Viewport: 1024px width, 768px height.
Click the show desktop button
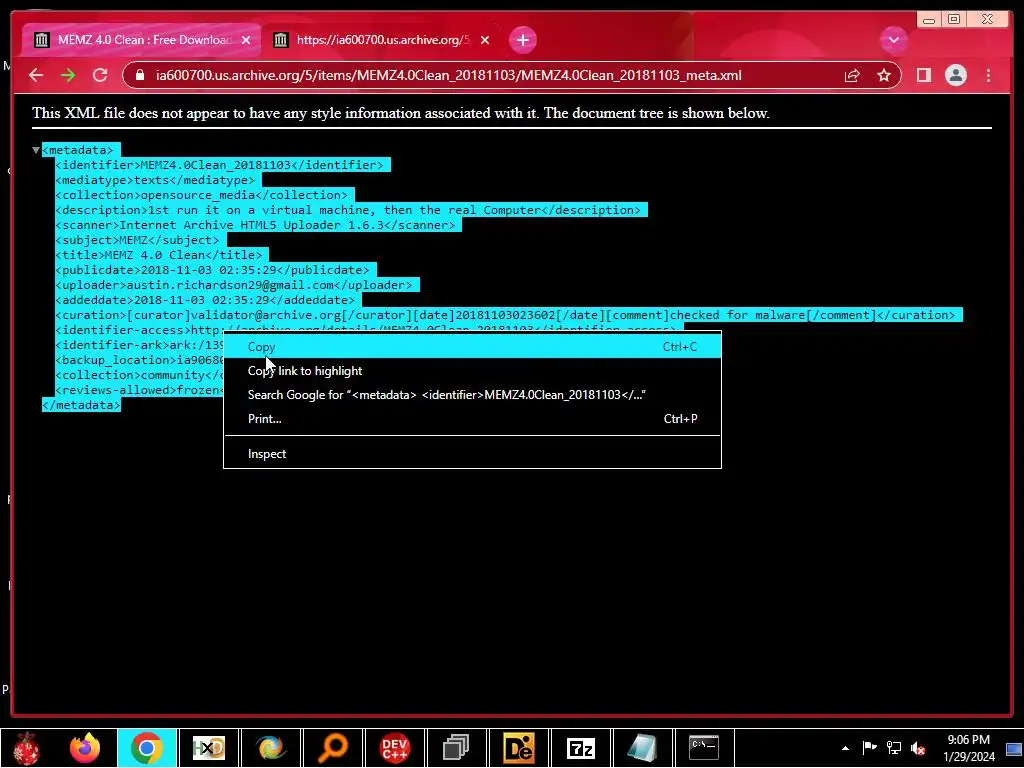1015,748
